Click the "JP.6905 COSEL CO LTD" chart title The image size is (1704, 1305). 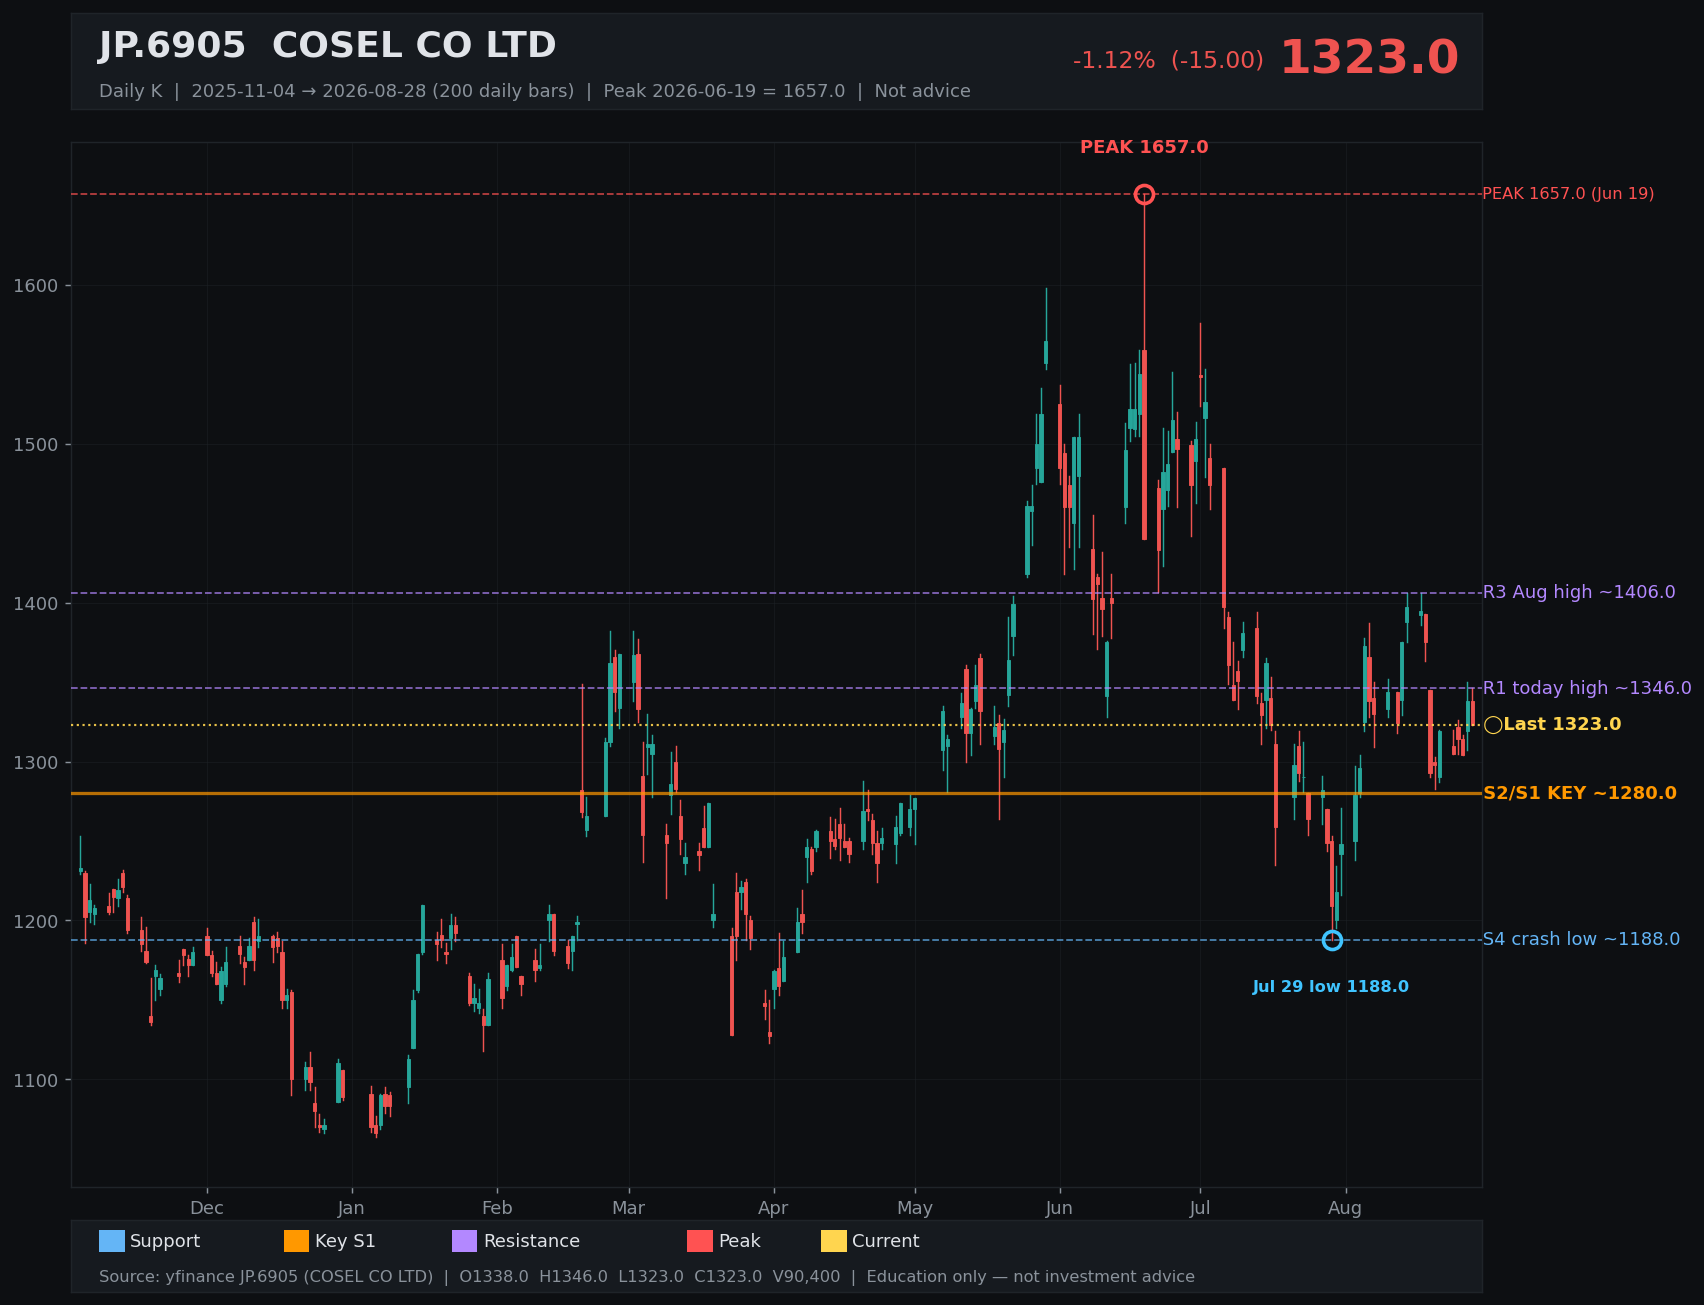(327, 46)
